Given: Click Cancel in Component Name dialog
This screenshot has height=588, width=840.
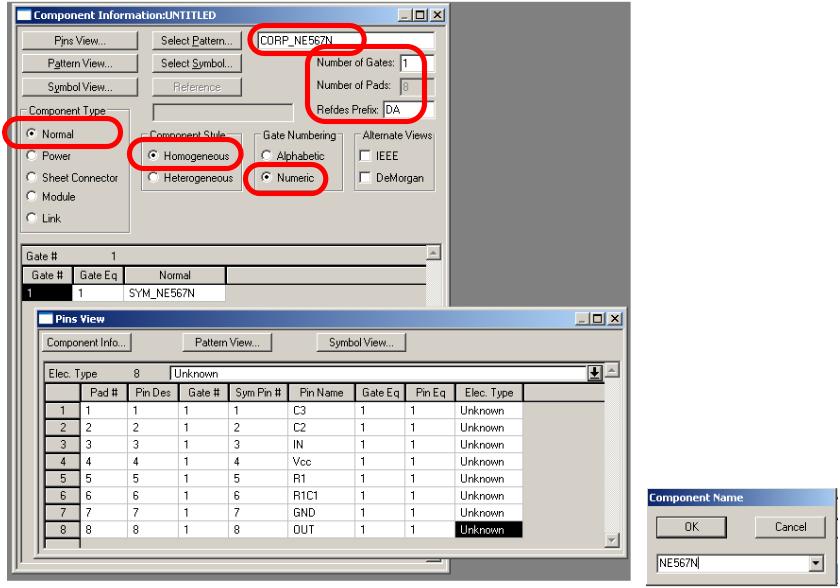Looking at the screenshot, I should click(x=790, y=527).
